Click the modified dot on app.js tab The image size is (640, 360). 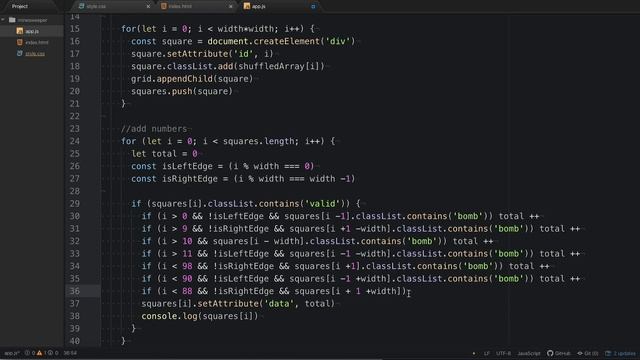coord(313,6)
